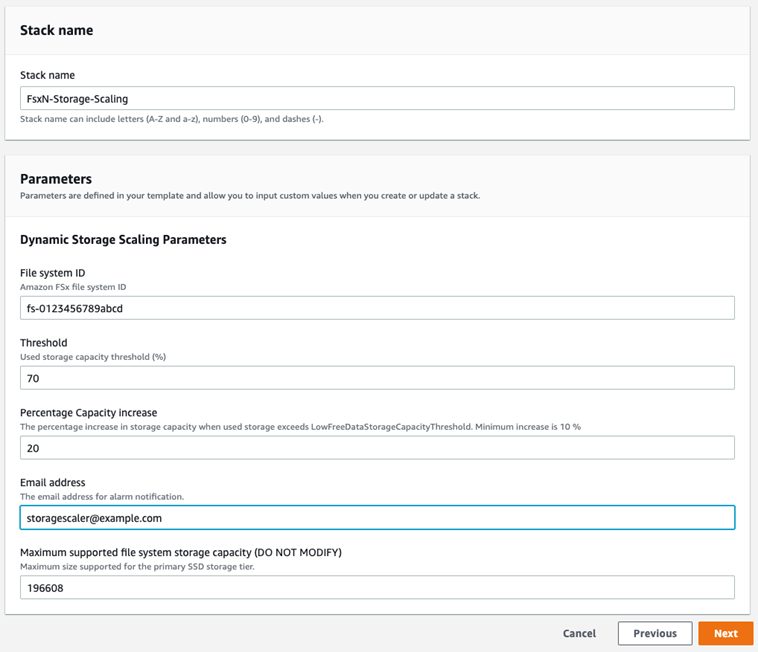758x652 pixels.
Task: Cancel the stack creation
Action: 579,633
